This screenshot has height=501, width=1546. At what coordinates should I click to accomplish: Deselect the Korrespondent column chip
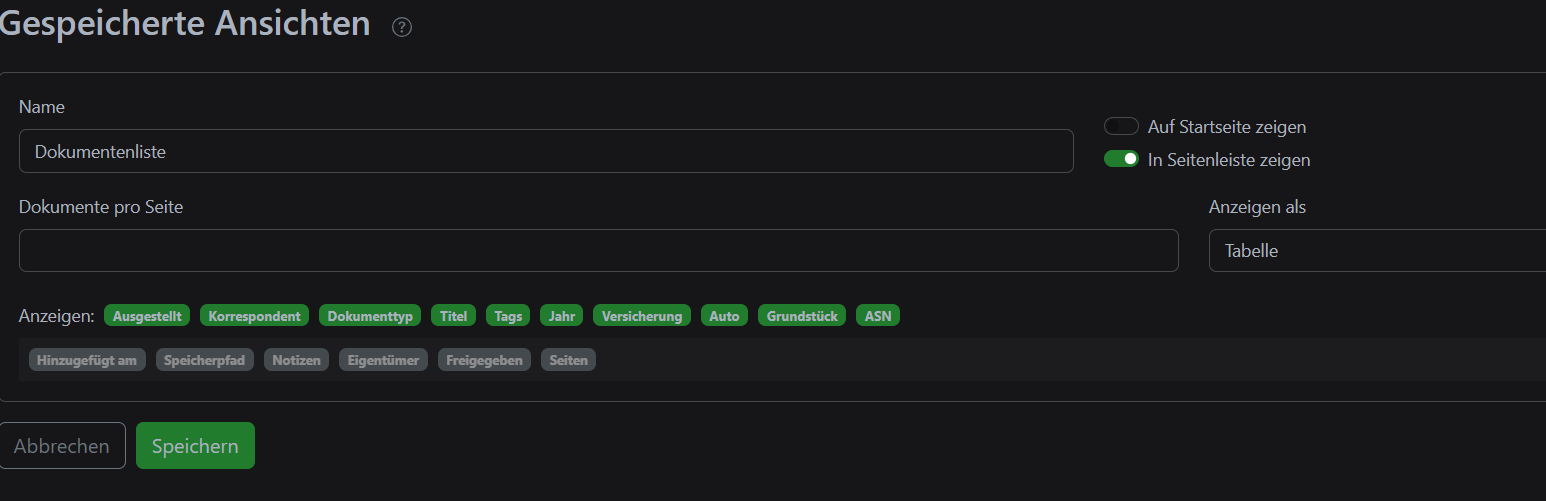(254, 316)
